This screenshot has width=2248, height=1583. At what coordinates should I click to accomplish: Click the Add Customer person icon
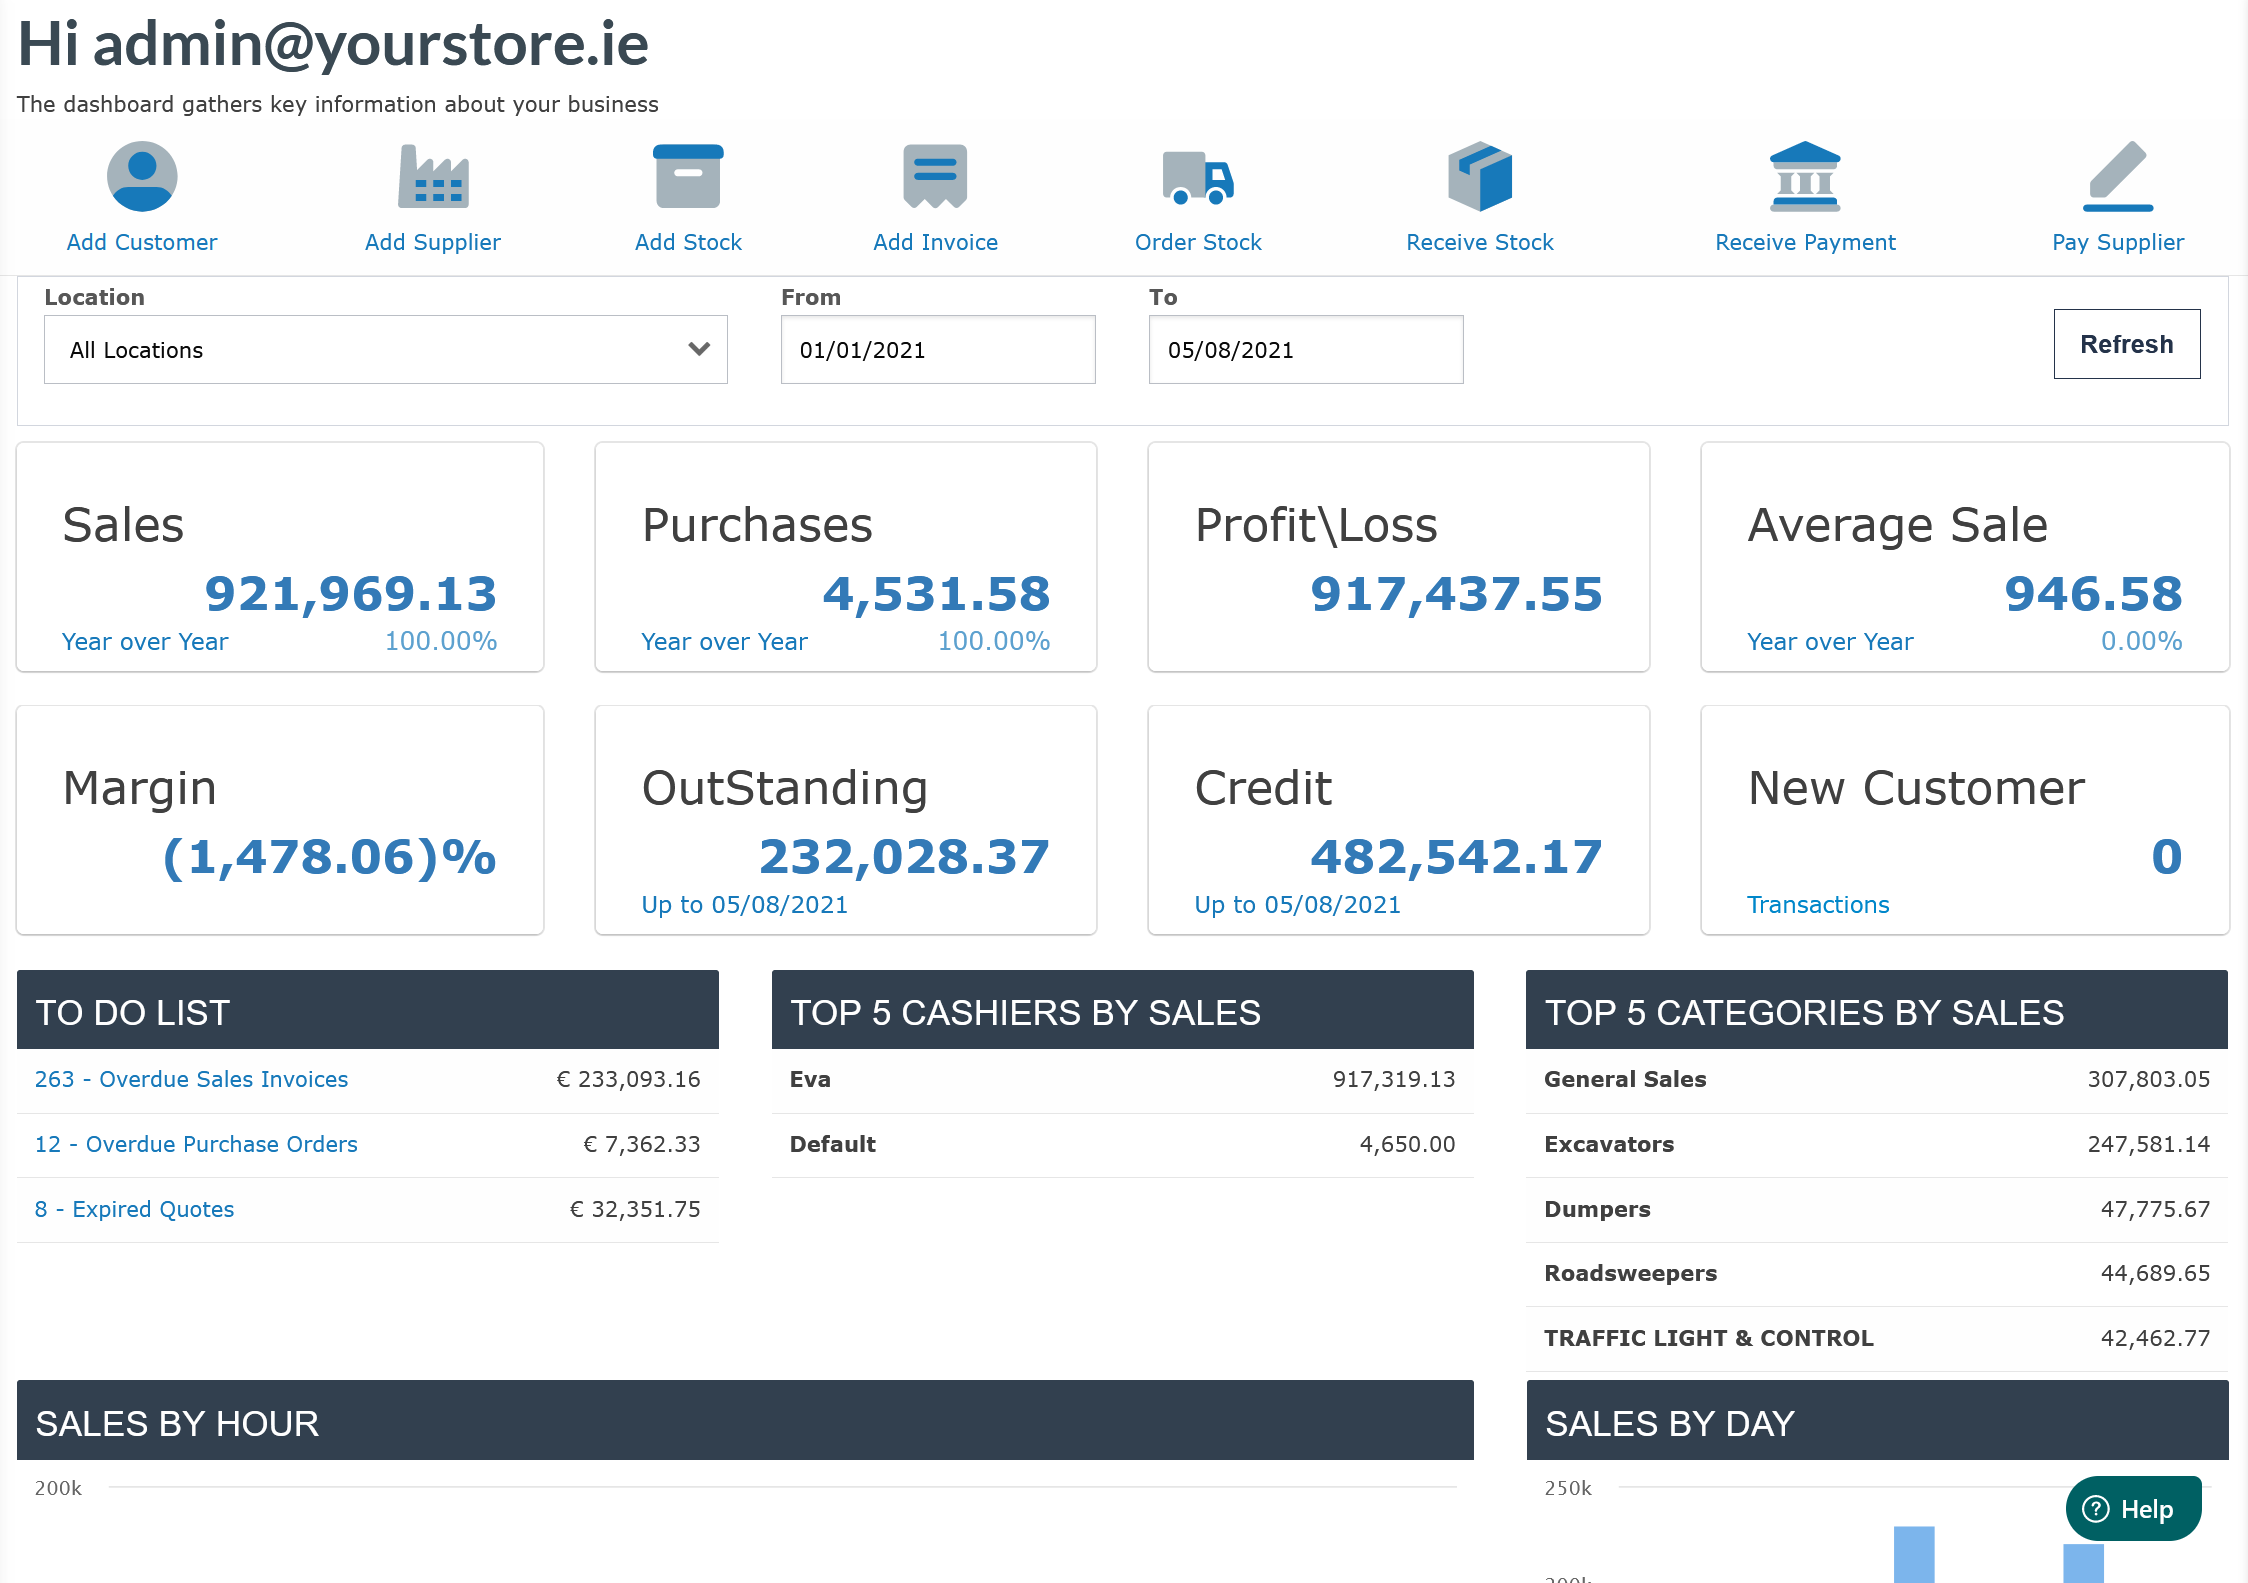click(x=142, y=177)
